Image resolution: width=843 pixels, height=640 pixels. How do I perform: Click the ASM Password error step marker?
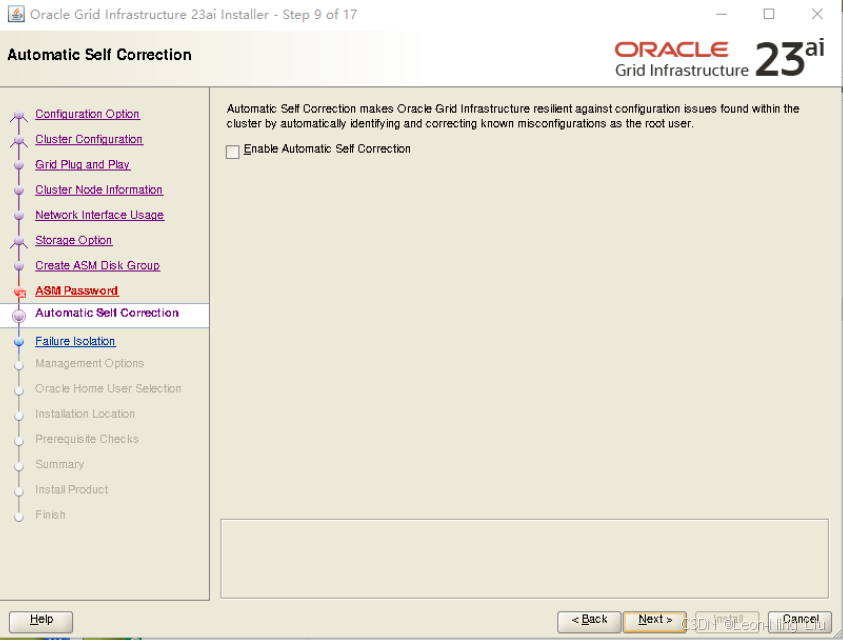pos(20,293)
